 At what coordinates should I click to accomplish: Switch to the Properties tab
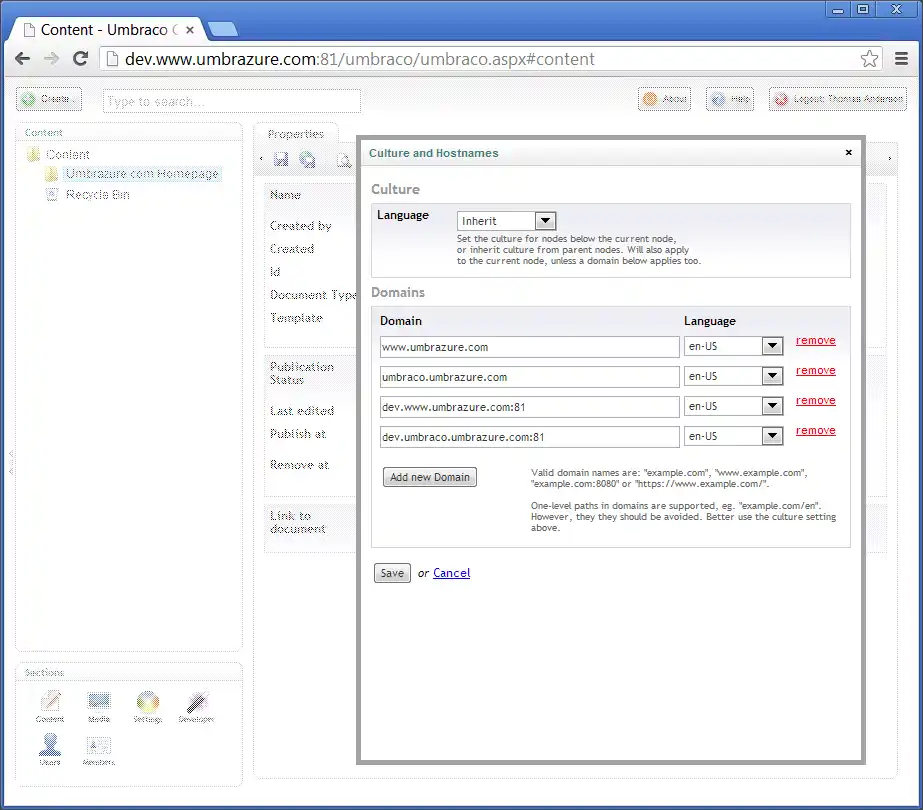tap(296, 134)
